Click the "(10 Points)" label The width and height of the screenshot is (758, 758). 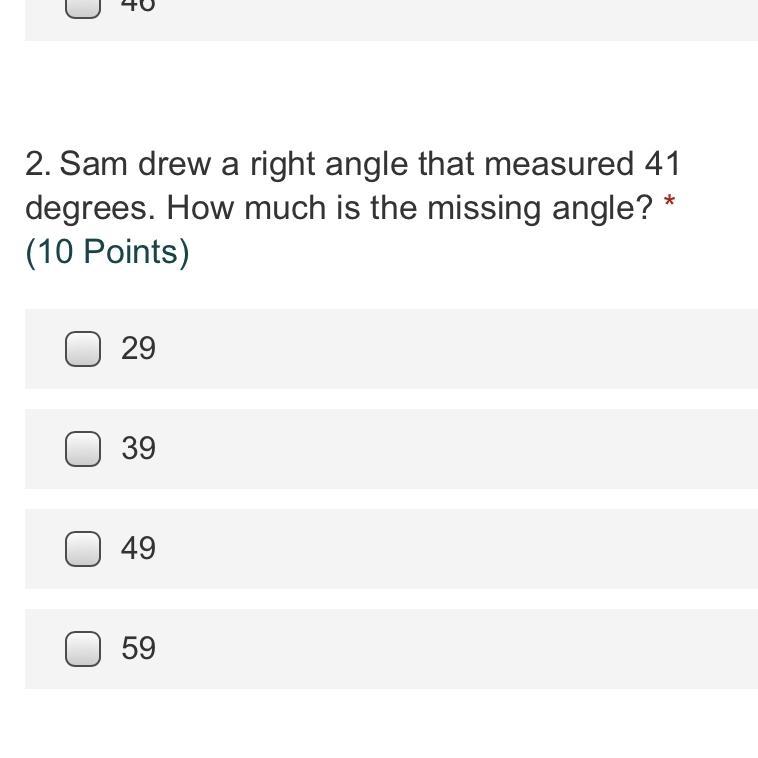[x=107, y=252]
